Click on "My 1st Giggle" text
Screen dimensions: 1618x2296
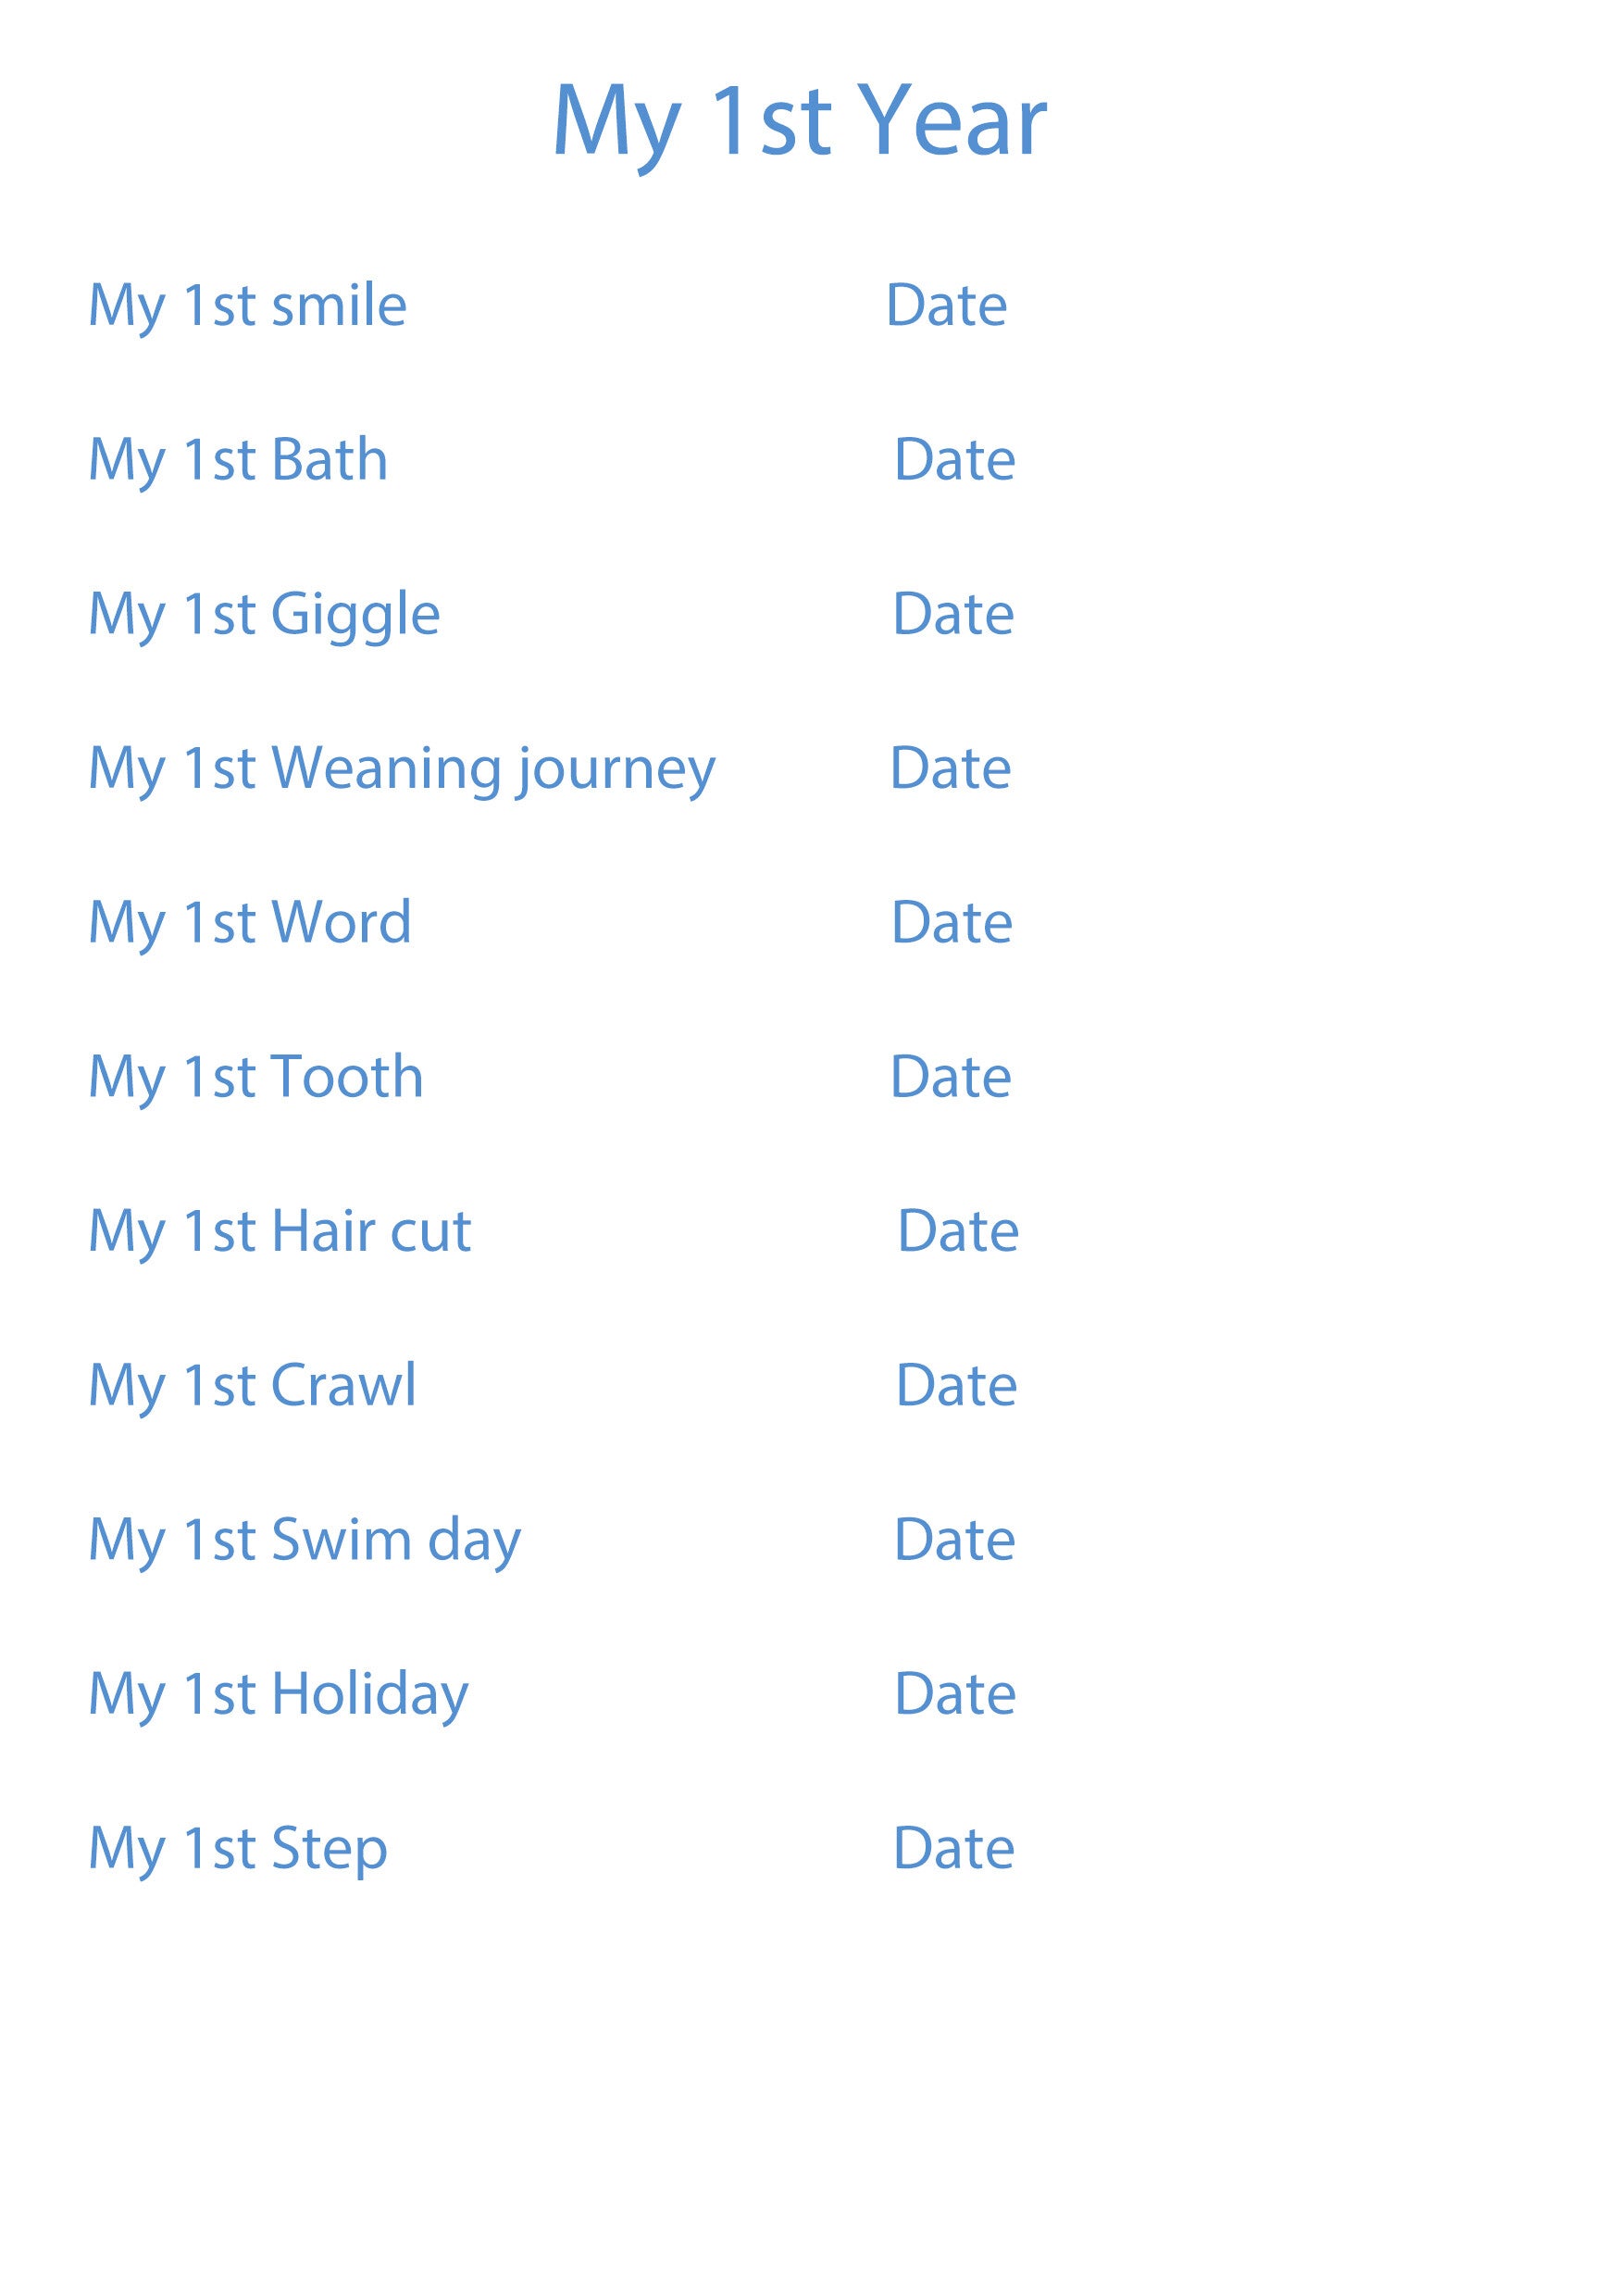264,615
